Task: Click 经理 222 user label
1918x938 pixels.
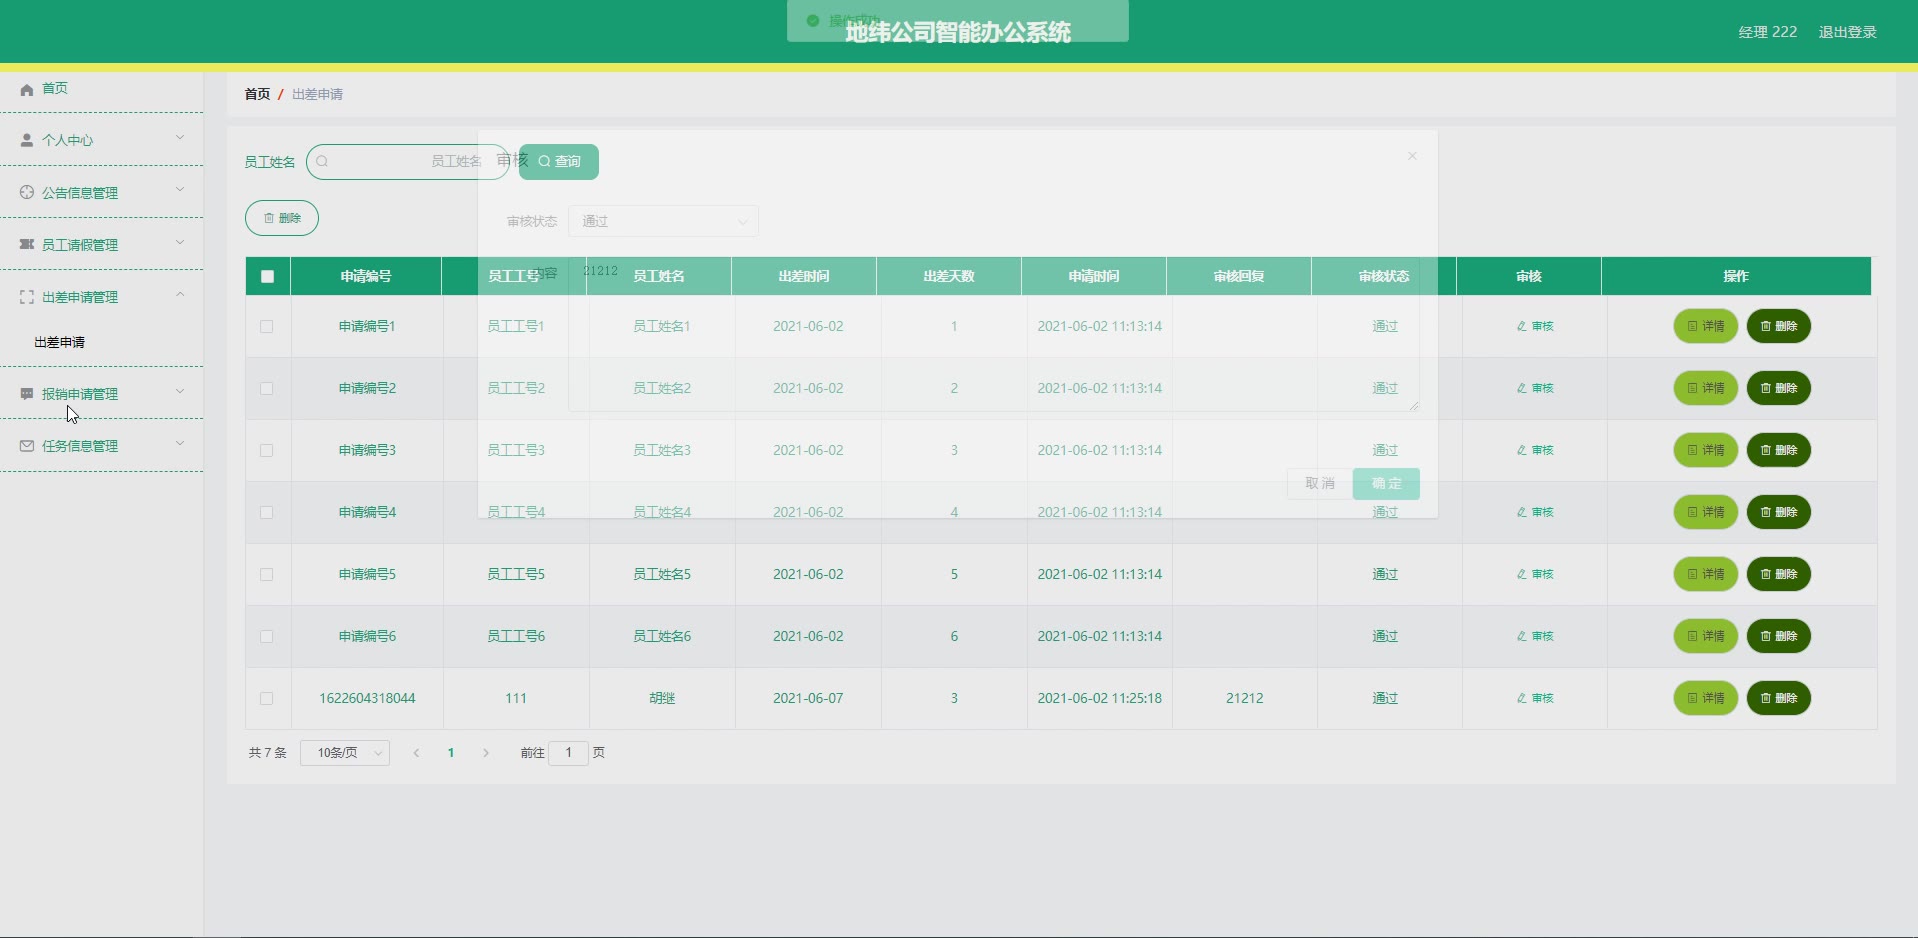Action: [1768, 32]
